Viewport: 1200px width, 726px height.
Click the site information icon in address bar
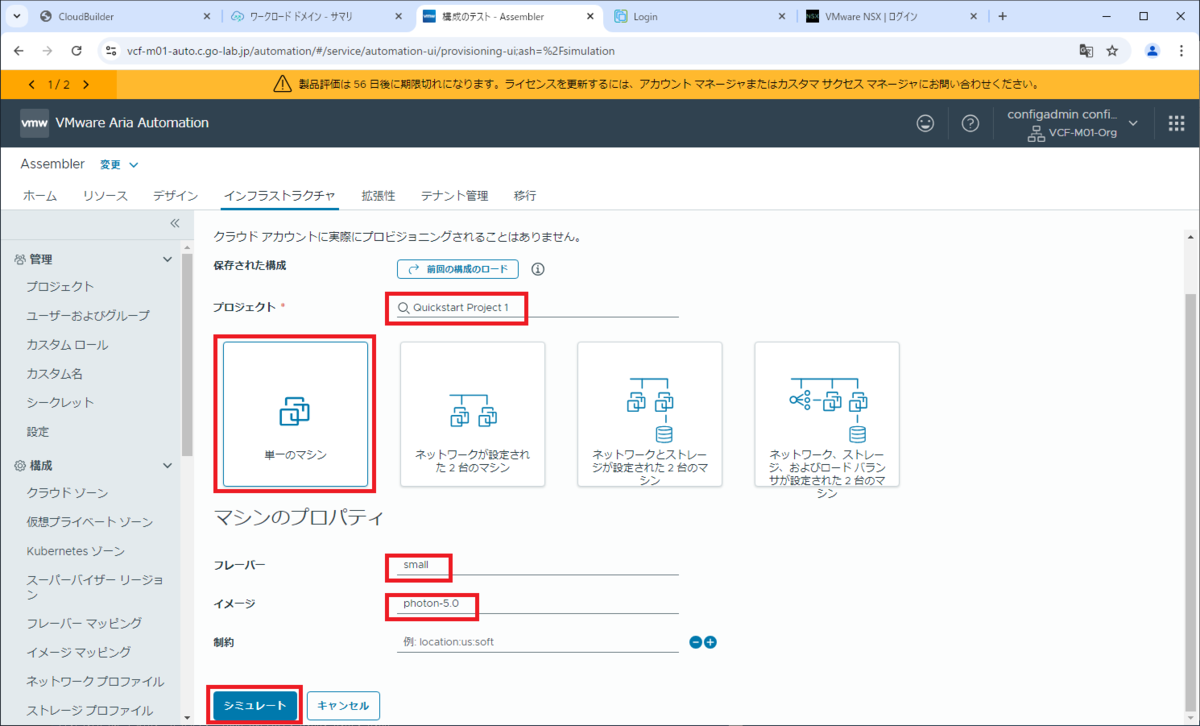coord(111,50)
